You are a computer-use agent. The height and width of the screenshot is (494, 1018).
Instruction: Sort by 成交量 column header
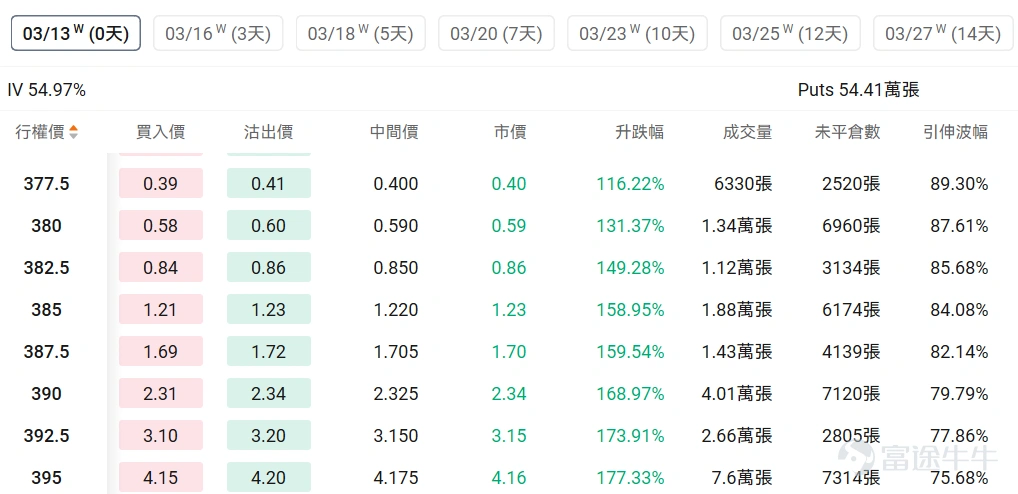pos(747,132)
